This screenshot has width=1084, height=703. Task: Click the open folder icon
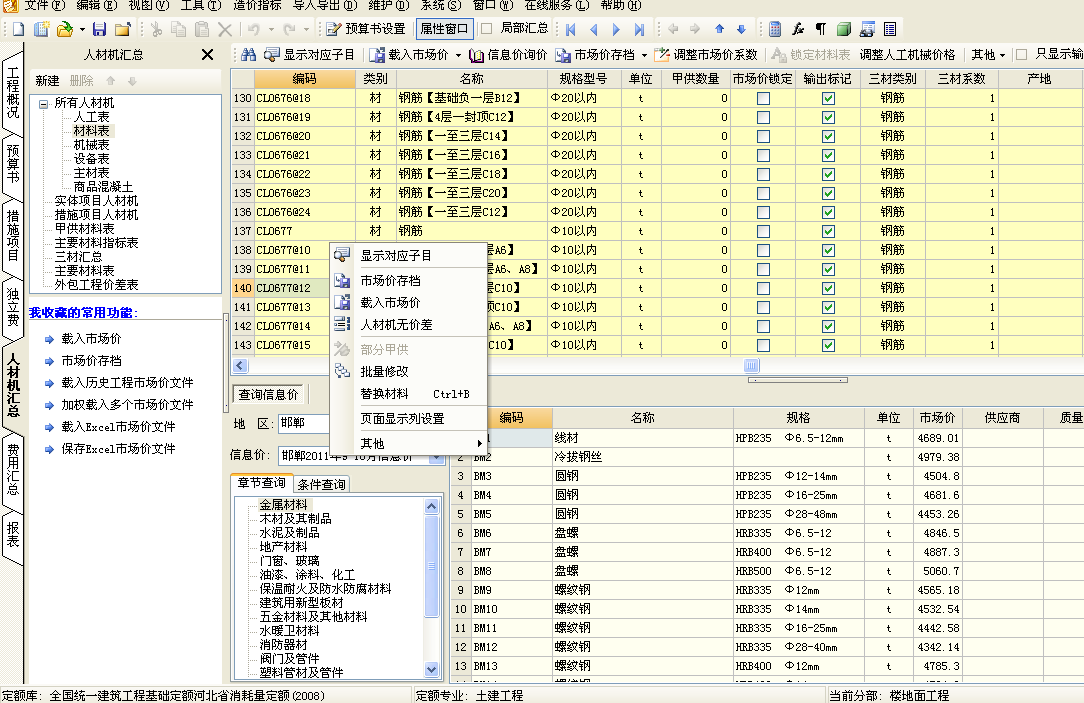[64, 29]
